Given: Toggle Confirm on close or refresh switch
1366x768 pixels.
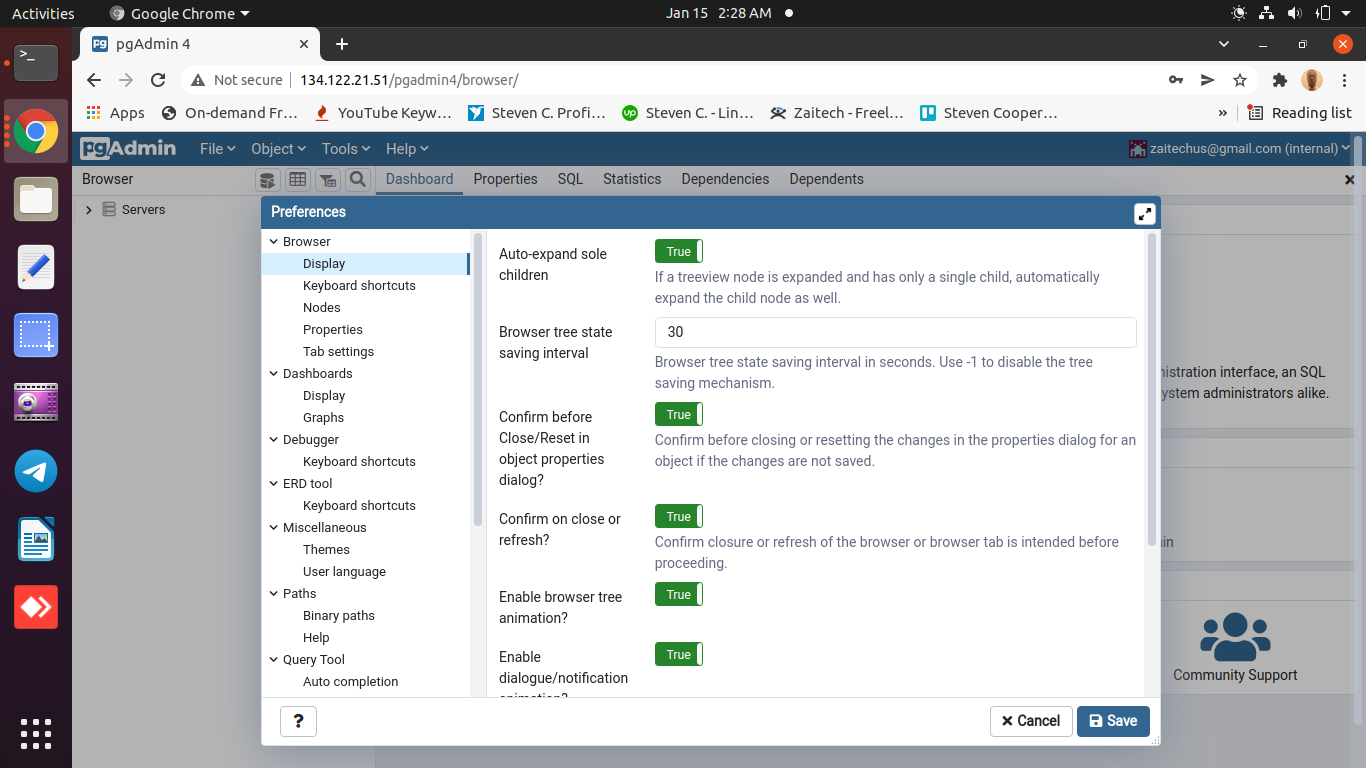Looking at the screenshot, I should [679, 516].
